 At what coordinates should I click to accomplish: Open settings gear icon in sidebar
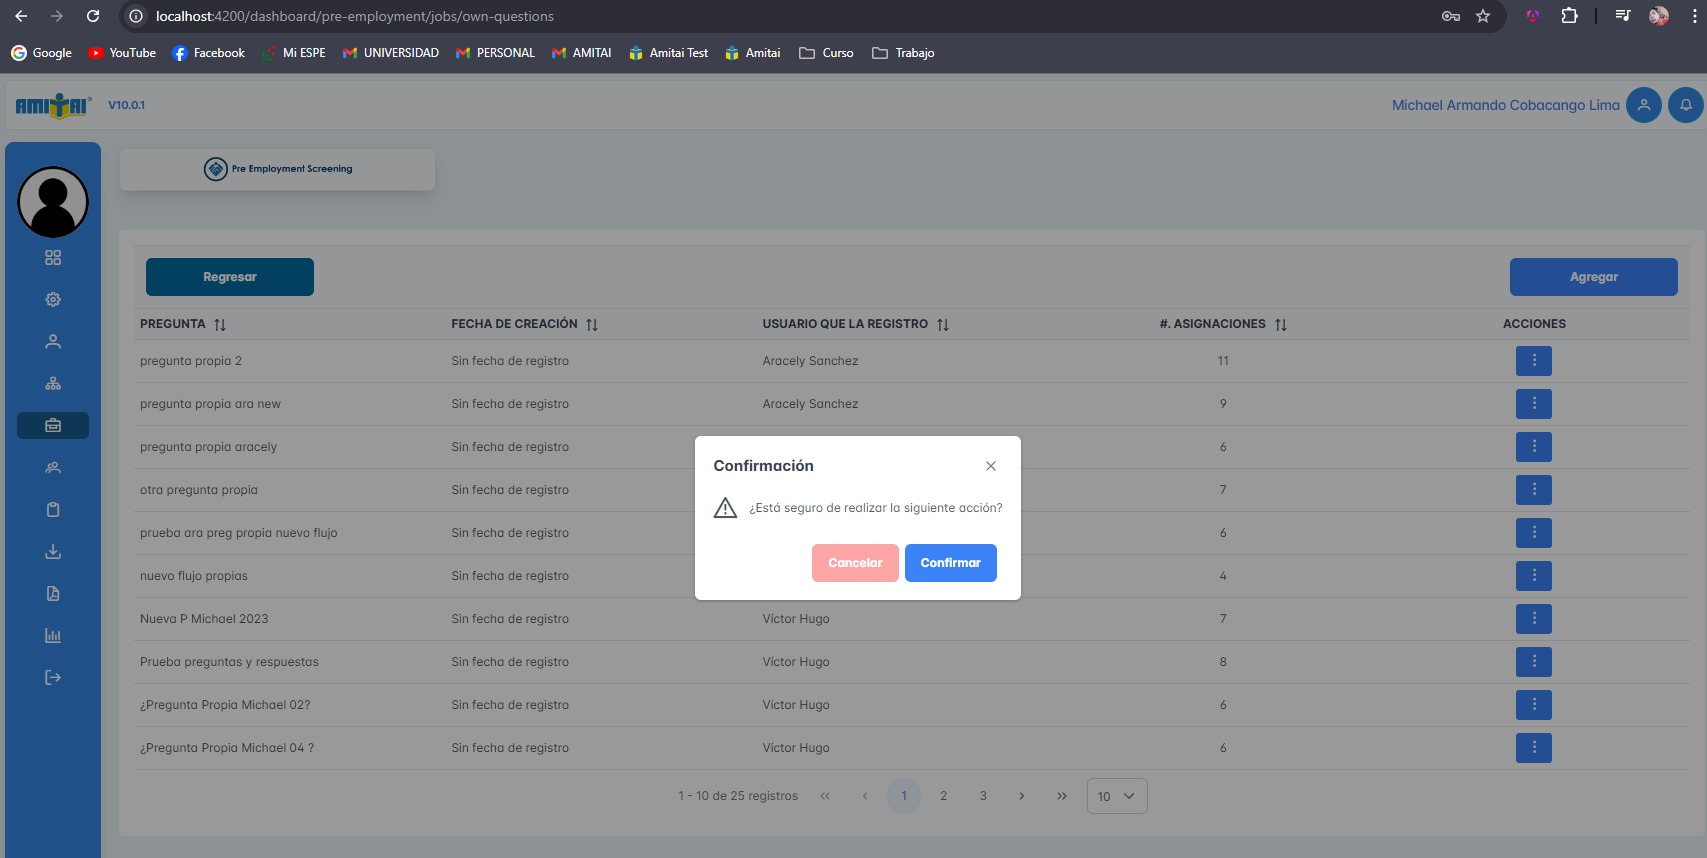pyautogui.click(x=53, y=300)
